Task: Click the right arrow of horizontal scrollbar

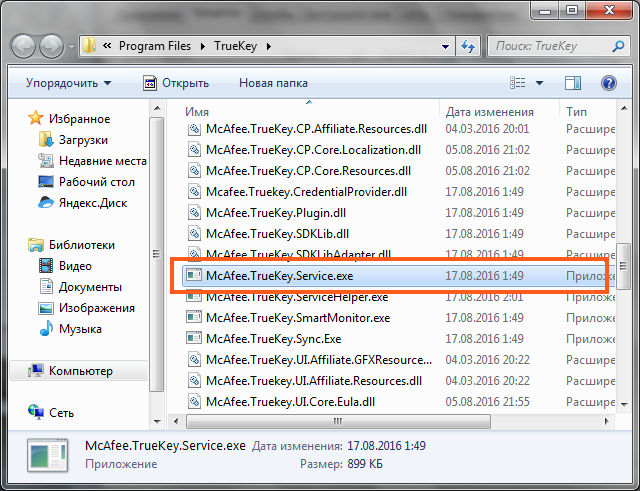Action: tap(606, 421)
